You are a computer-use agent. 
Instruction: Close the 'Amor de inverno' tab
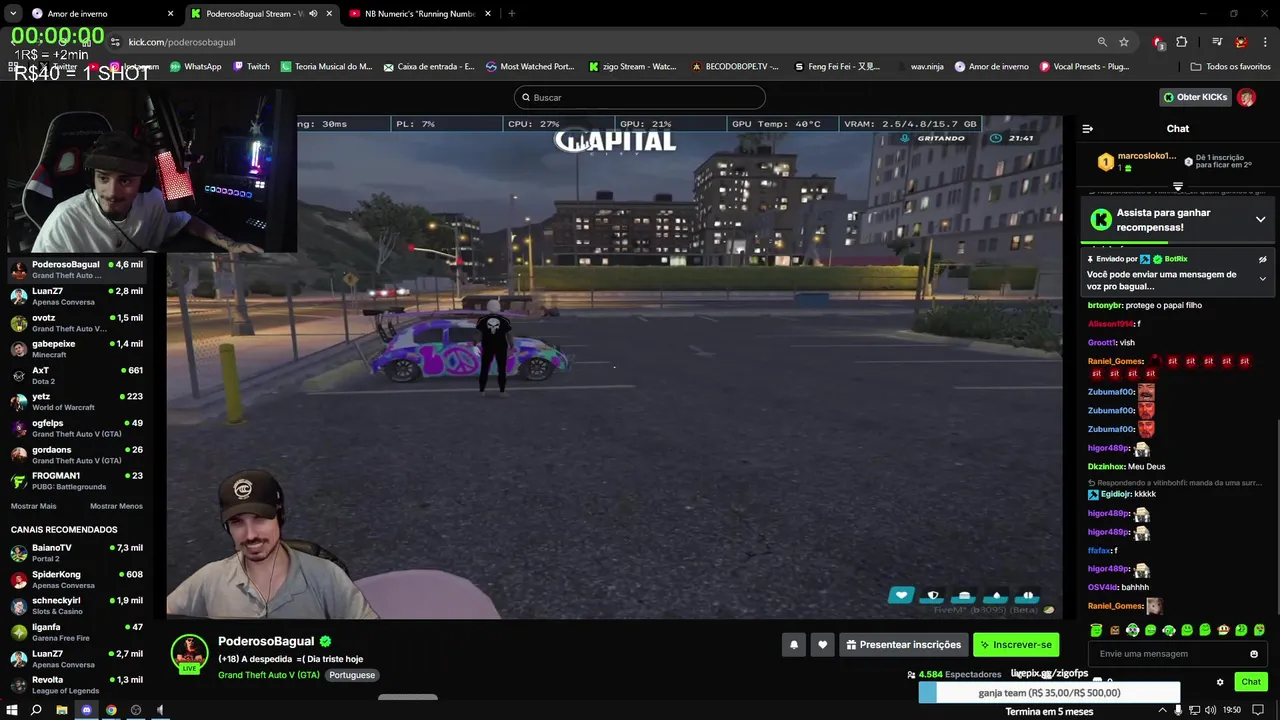(x=170, y=14)
